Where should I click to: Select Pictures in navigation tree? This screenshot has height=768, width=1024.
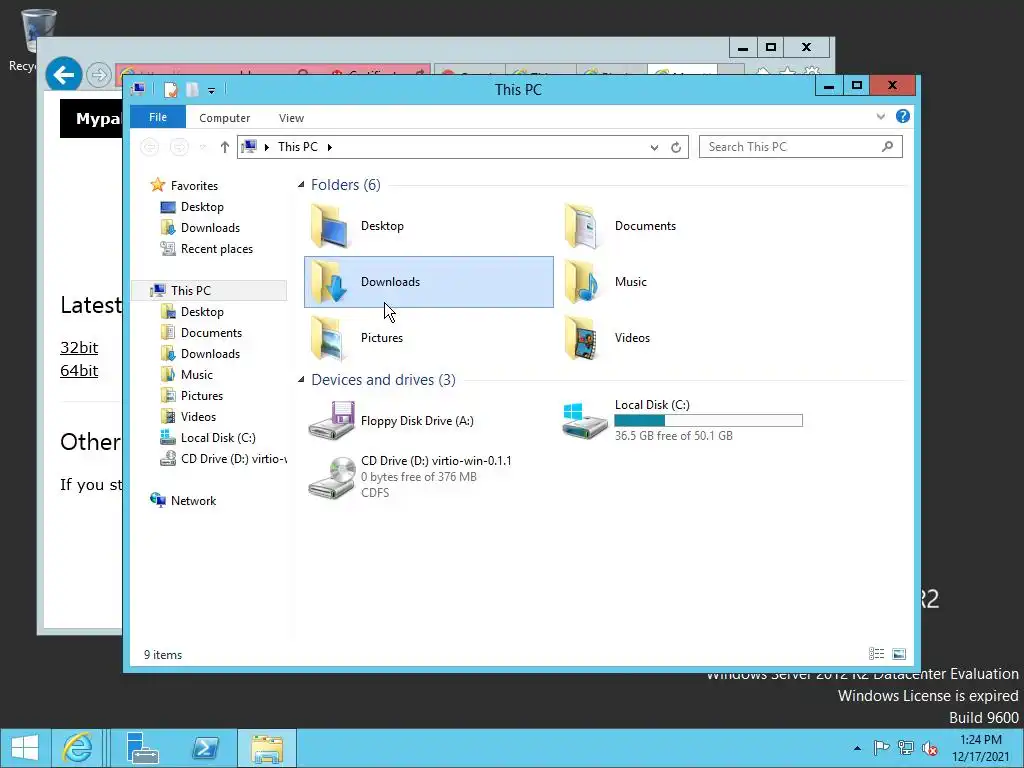201,396
